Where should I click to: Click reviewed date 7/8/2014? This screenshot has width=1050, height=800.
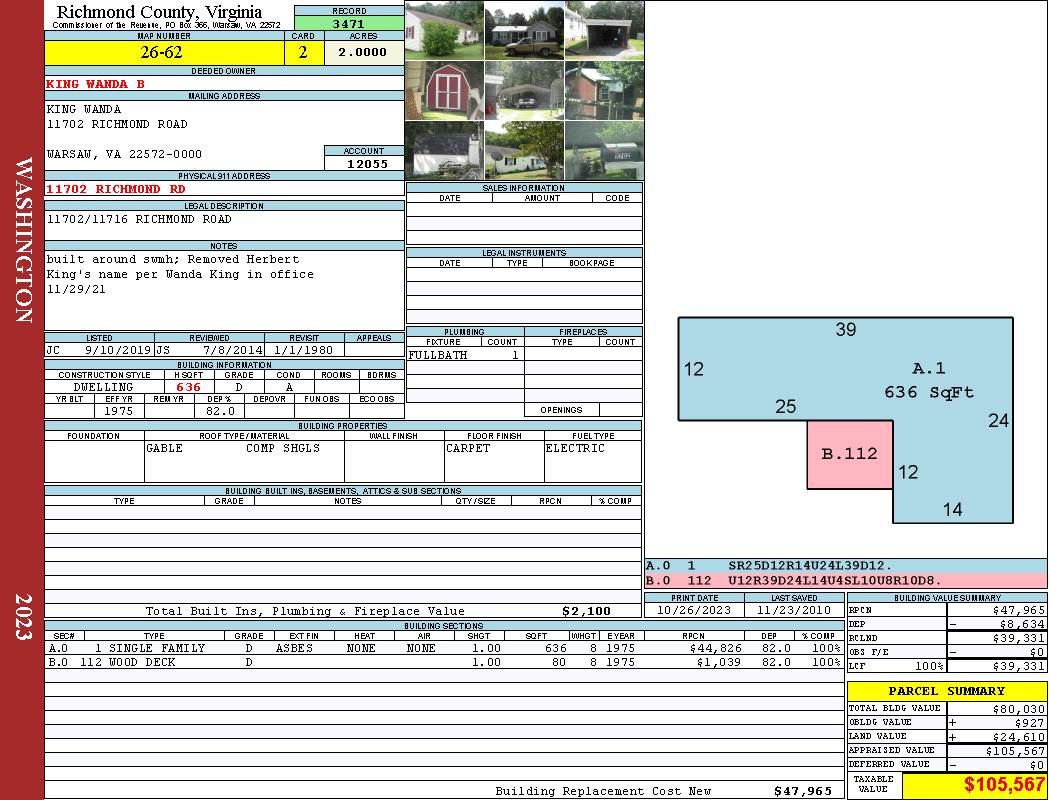pos(232,349)
